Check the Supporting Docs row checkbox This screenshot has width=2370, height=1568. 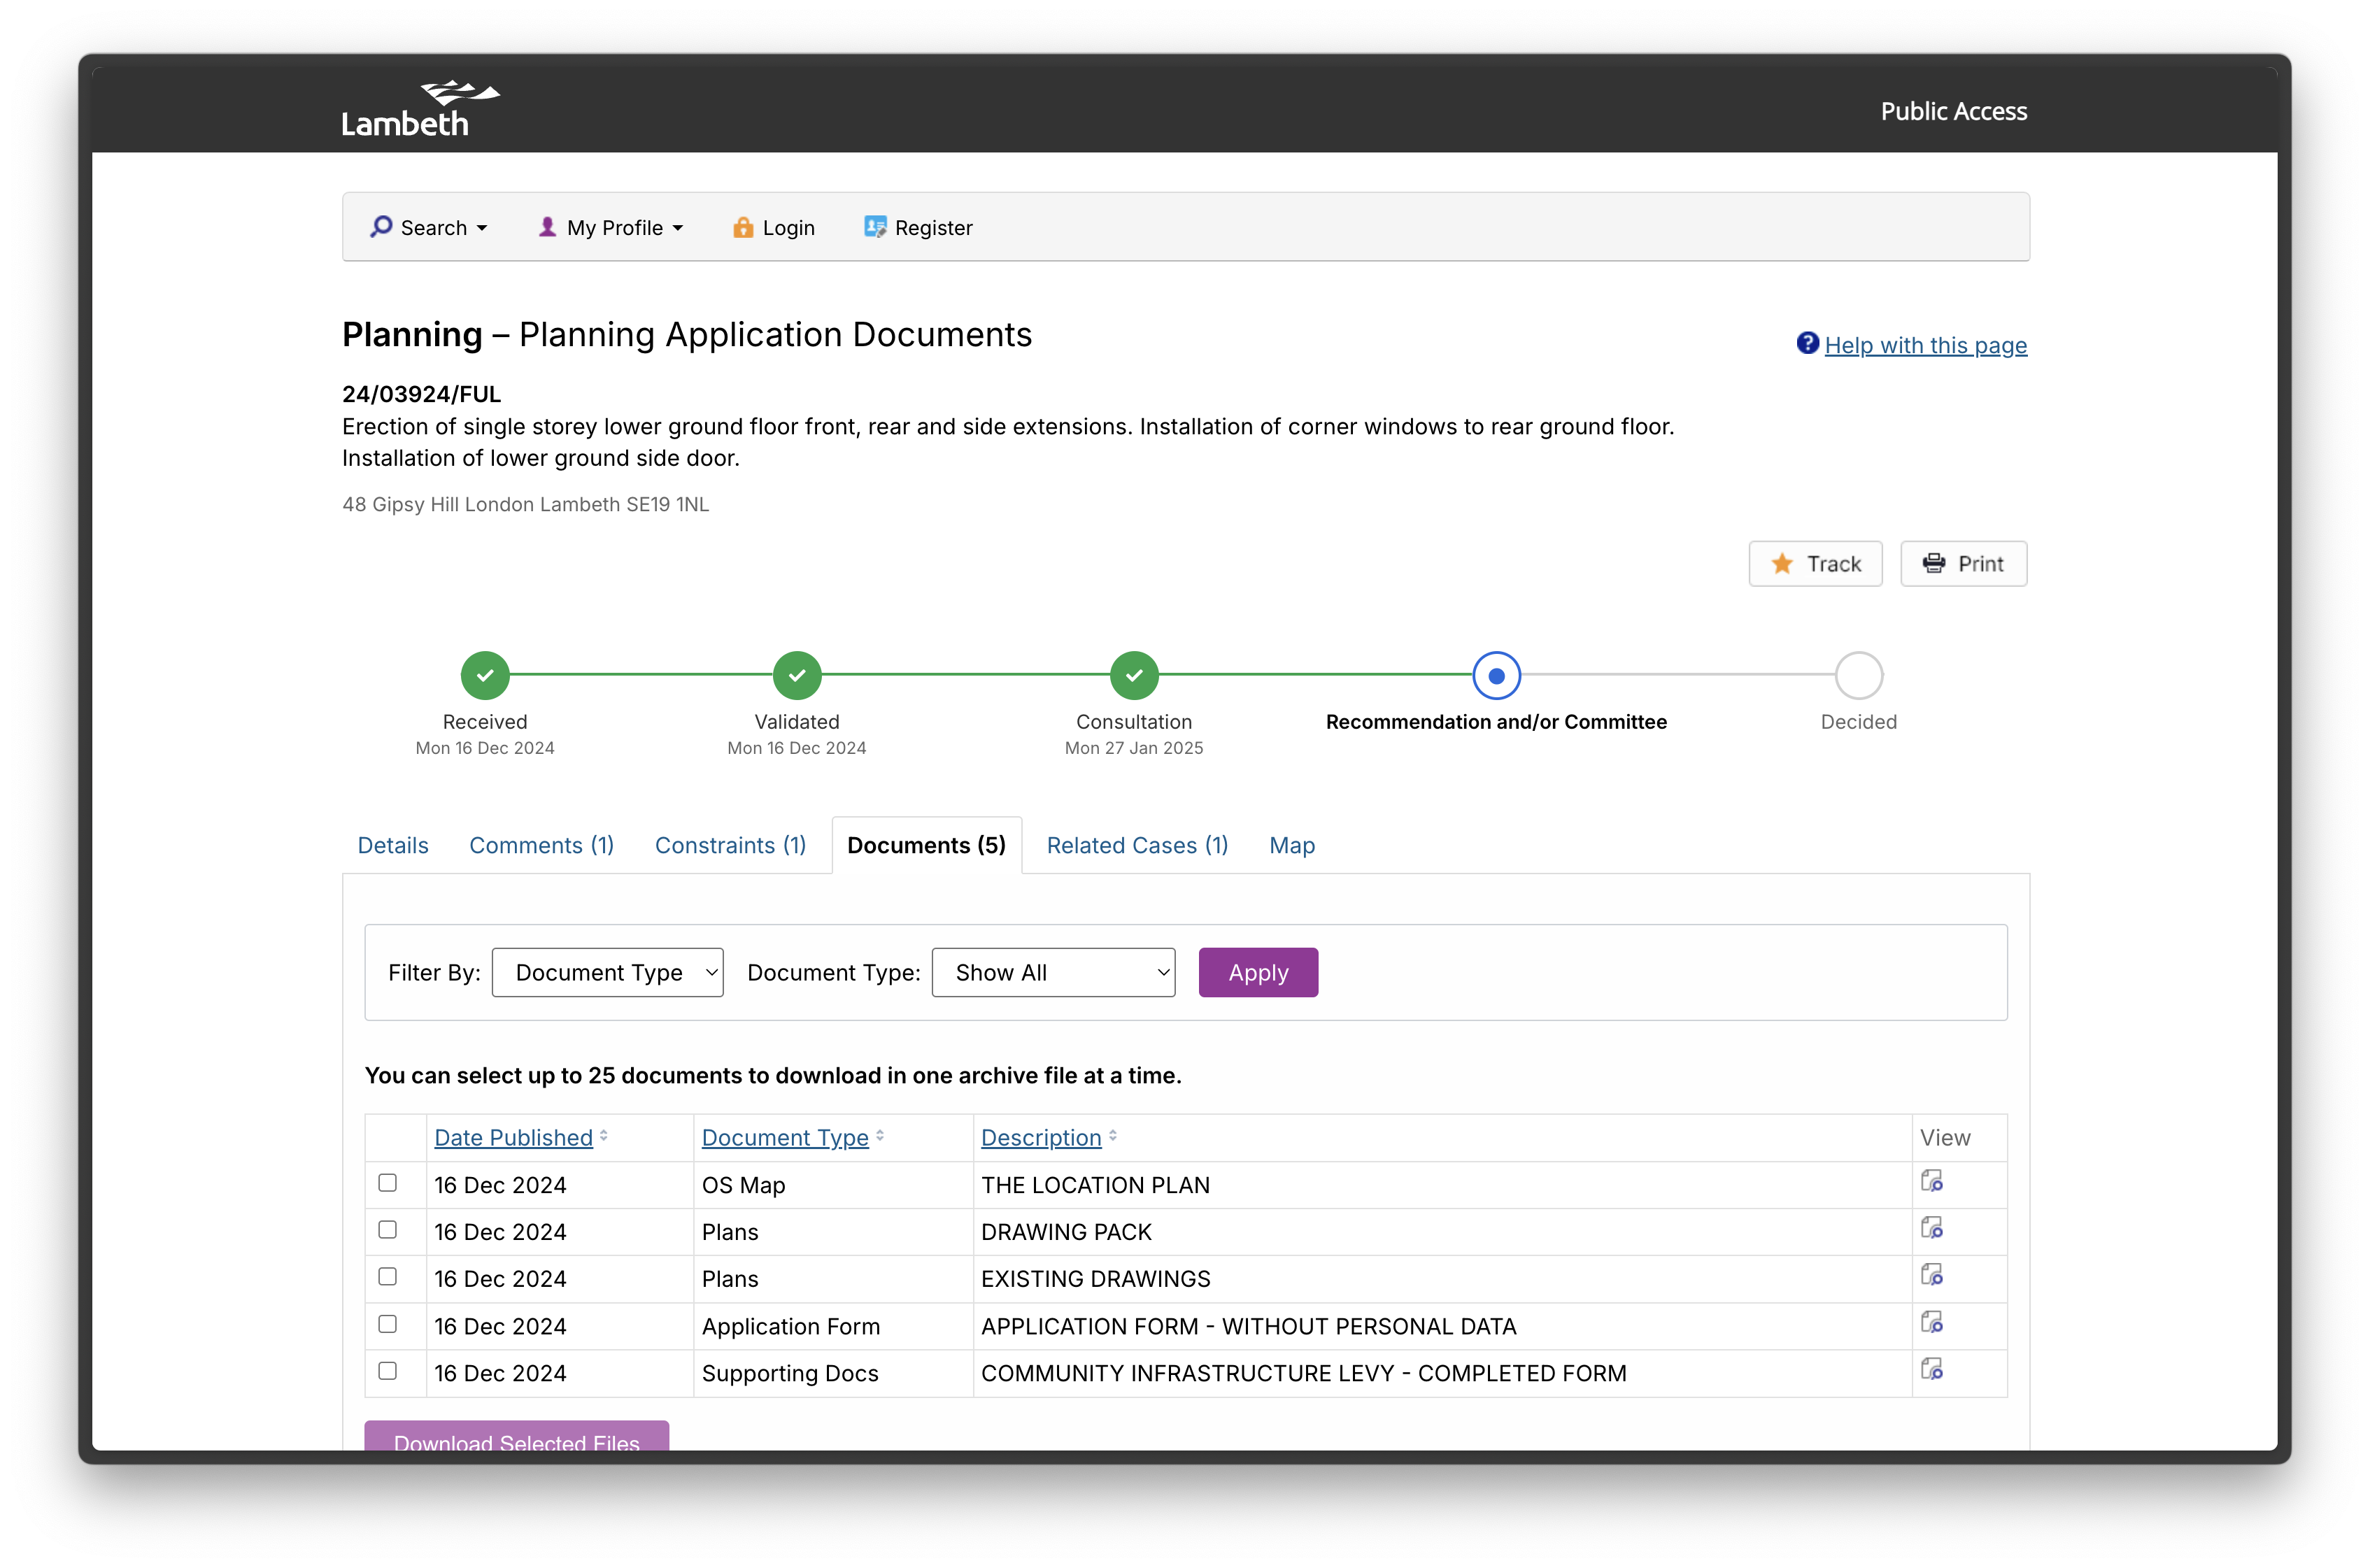pos(388,1371)
